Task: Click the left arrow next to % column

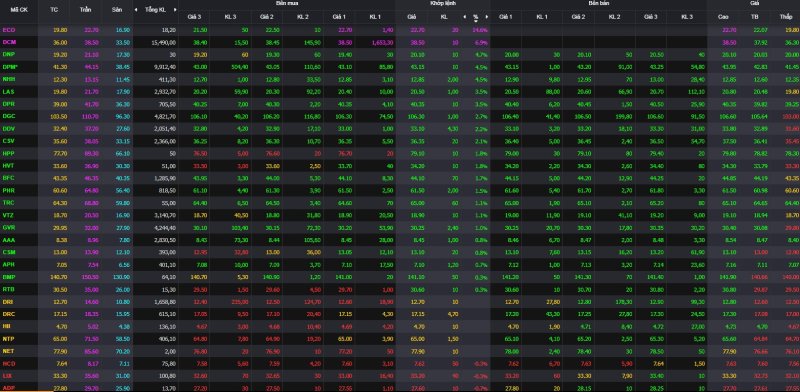Action: pyautogui.click(x=464, y=17)
